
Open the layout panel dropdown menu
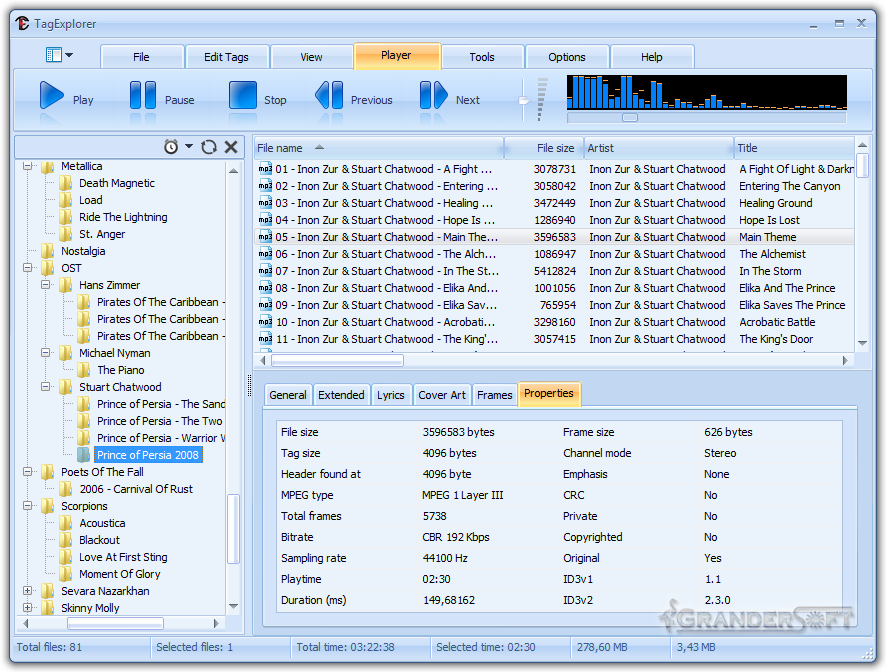[59, 56]
